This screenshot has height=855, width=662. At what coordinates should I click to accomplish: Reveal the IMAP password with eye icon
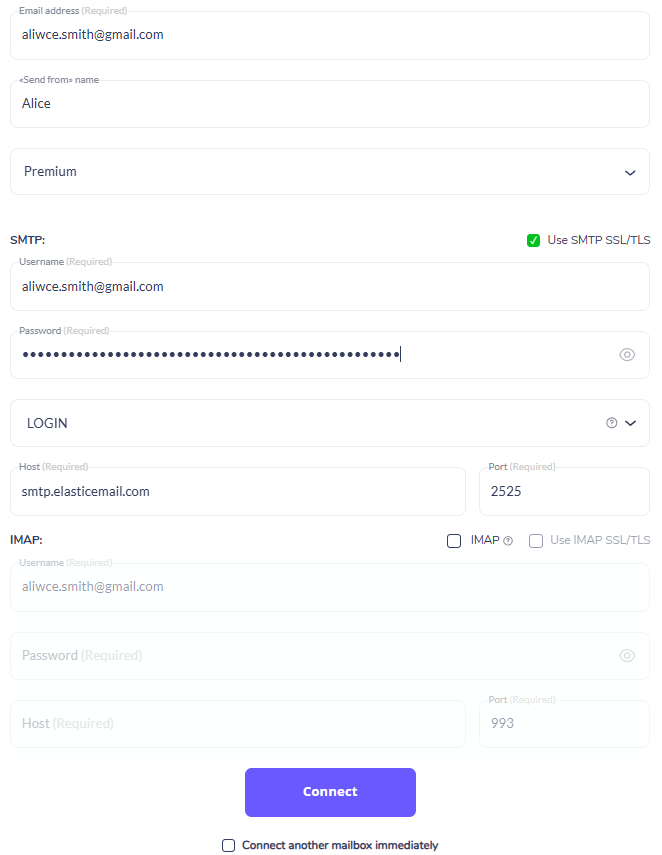coord(627,656)
